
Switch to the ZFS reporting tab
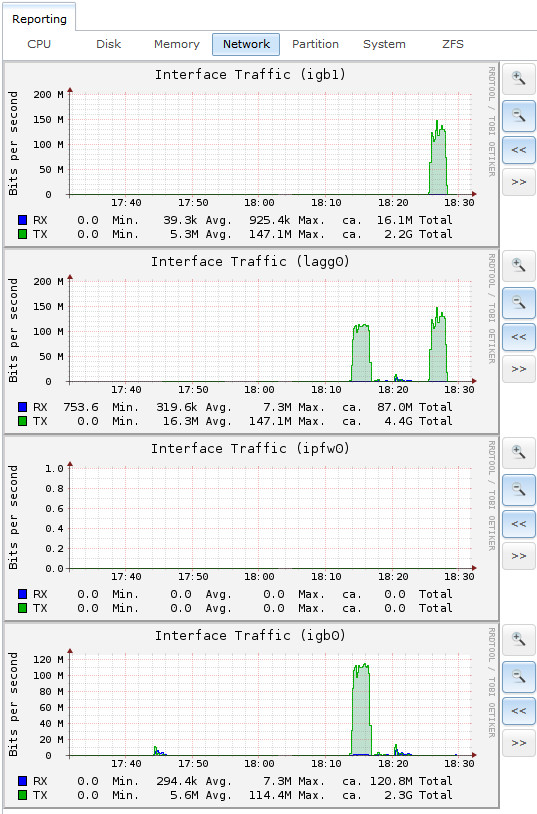point(452,44)
